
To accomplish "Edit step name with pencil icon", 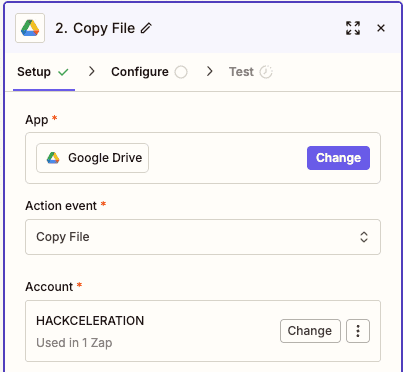I will point(146,28).
